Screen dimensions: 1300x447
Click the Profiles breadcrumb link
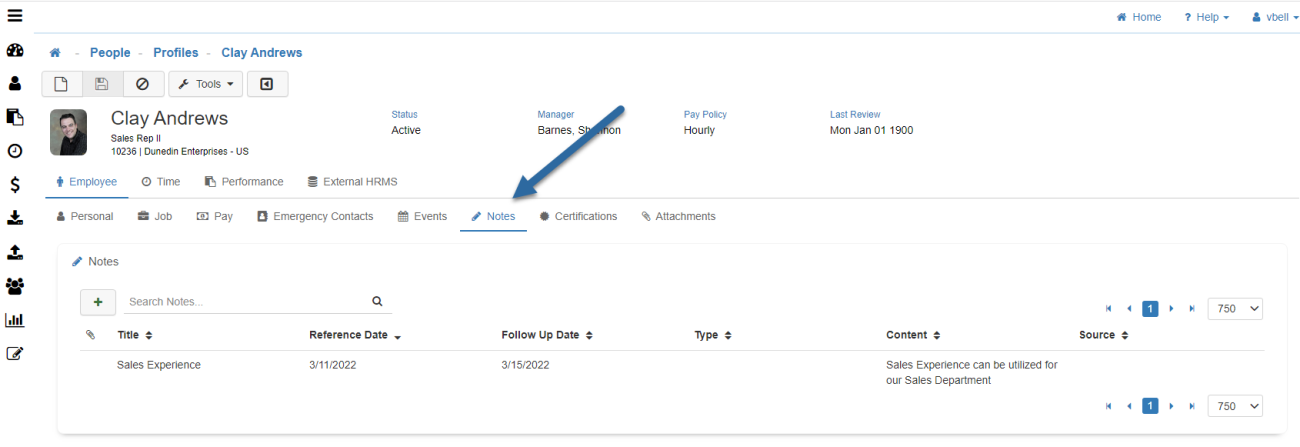pos(175,53)
